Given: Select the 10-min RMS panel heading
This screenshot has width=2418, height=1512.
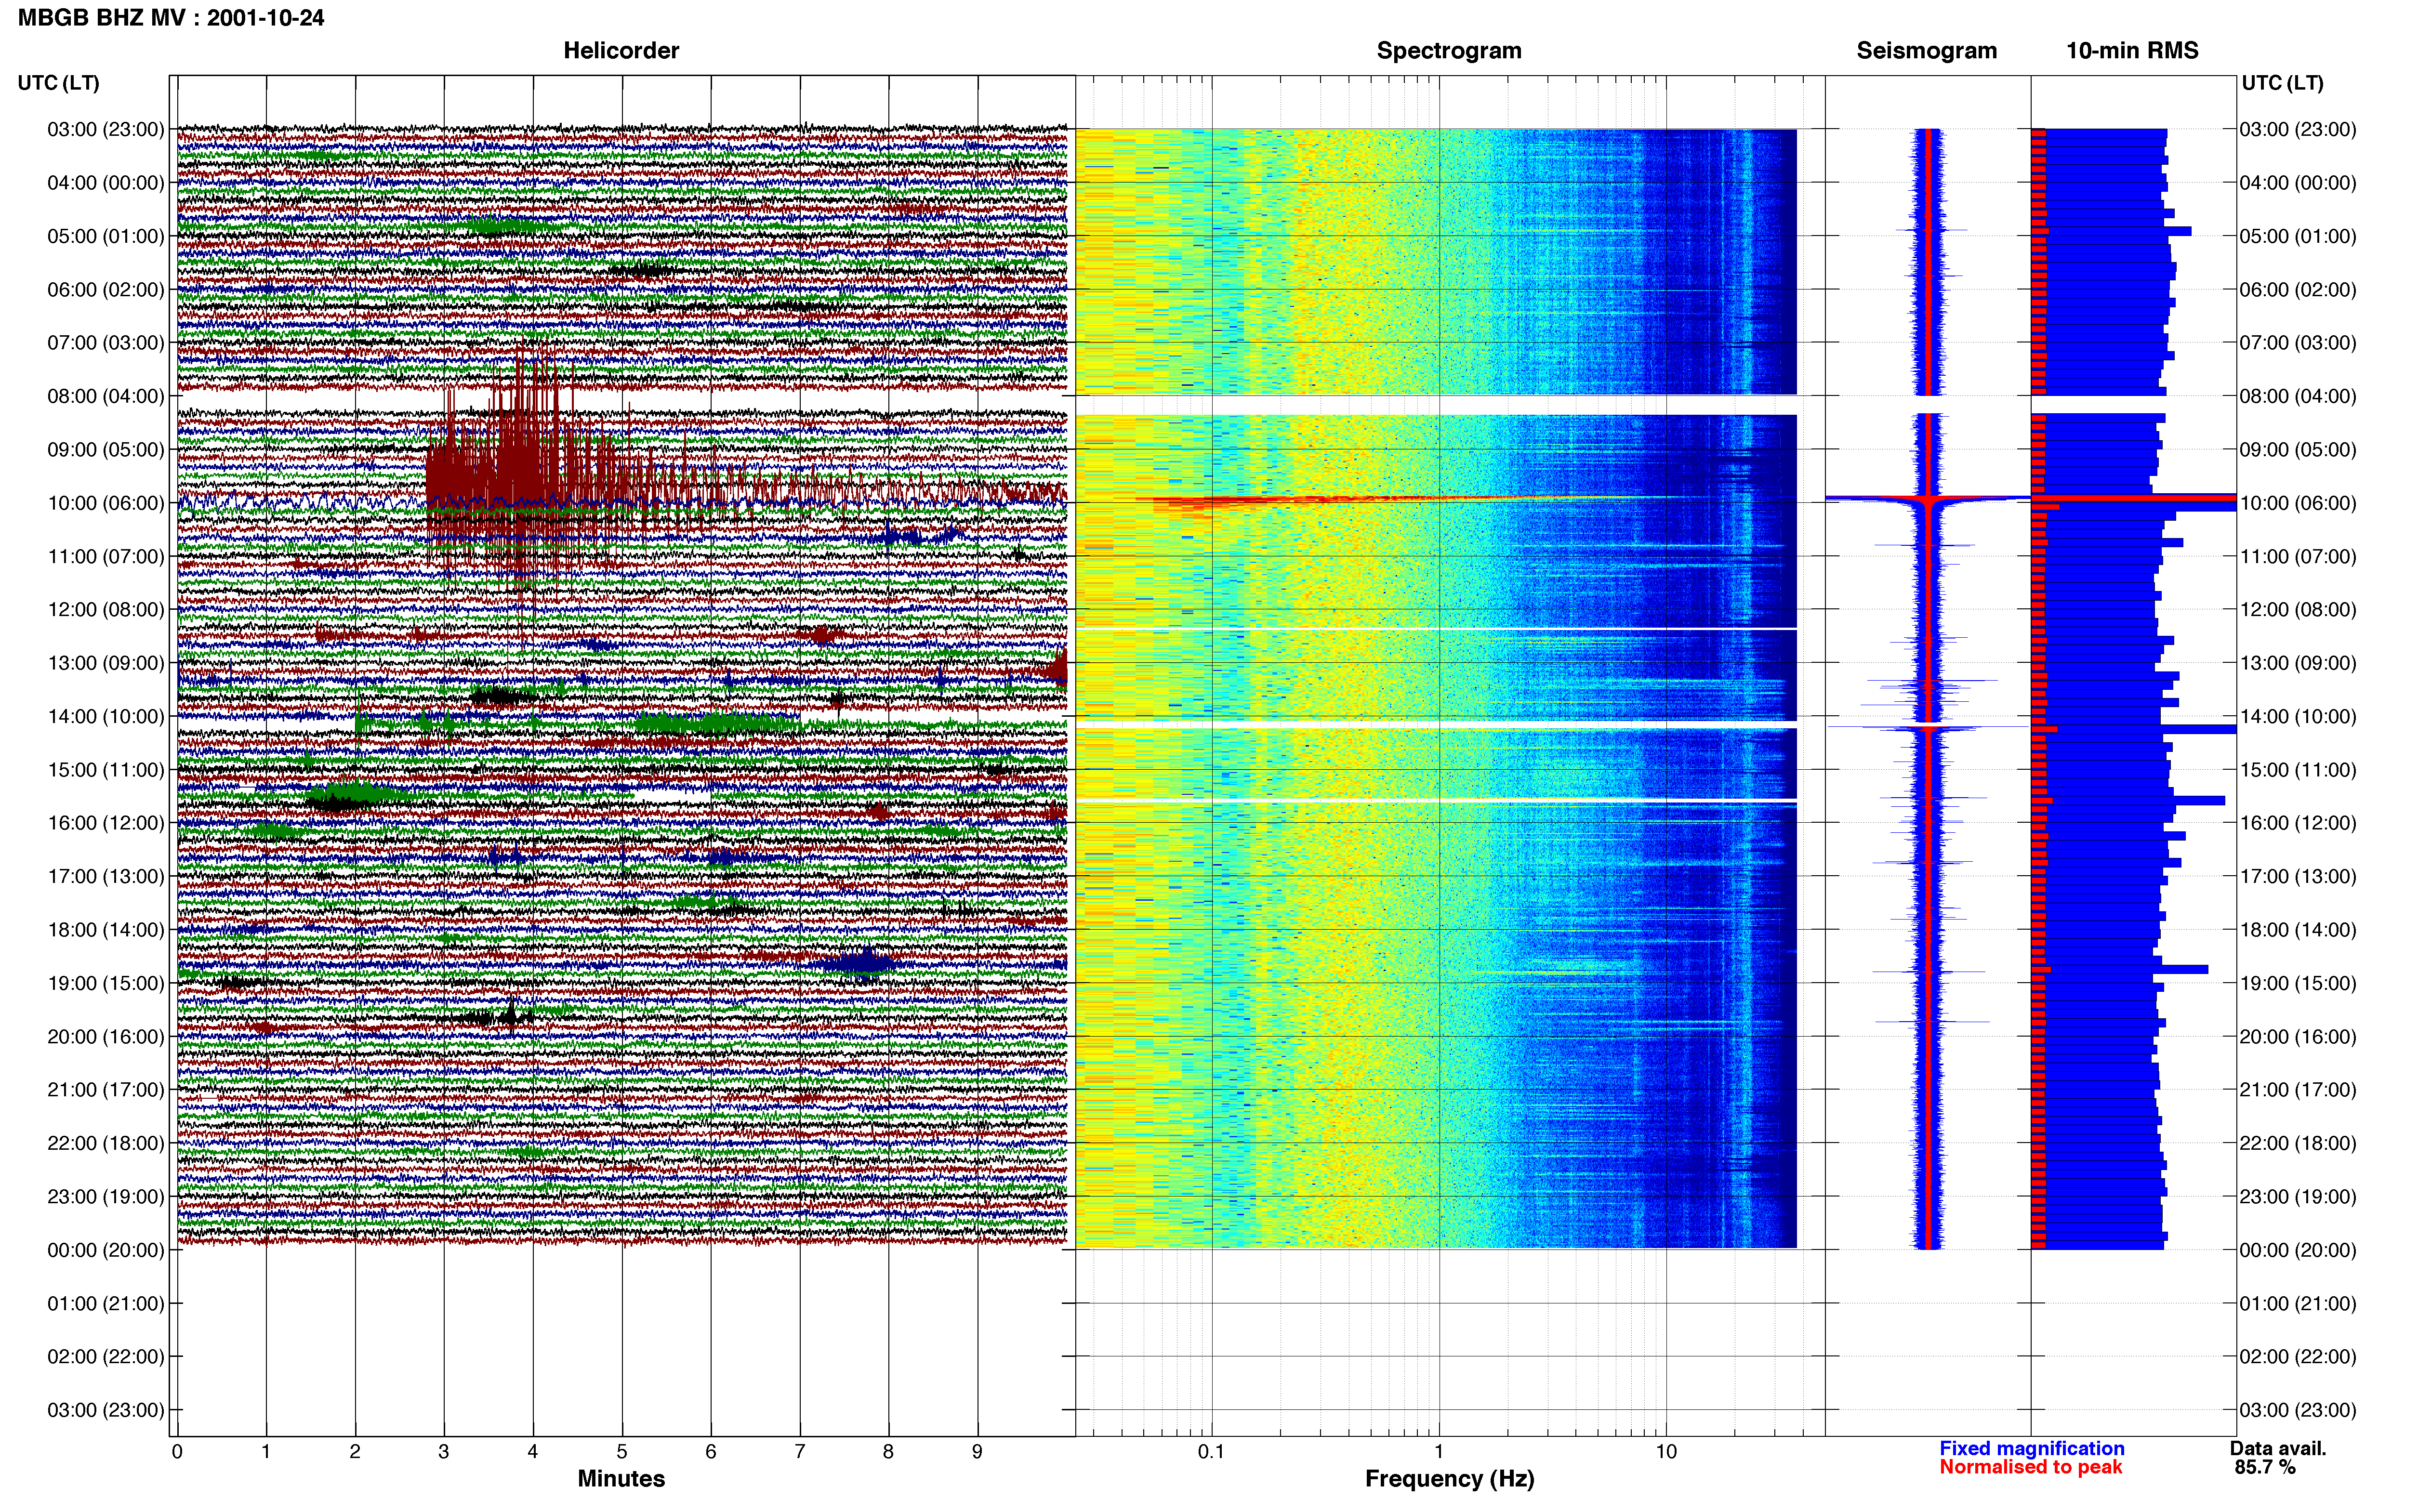Looking at the screenshot, I should tap(2132, 51).
